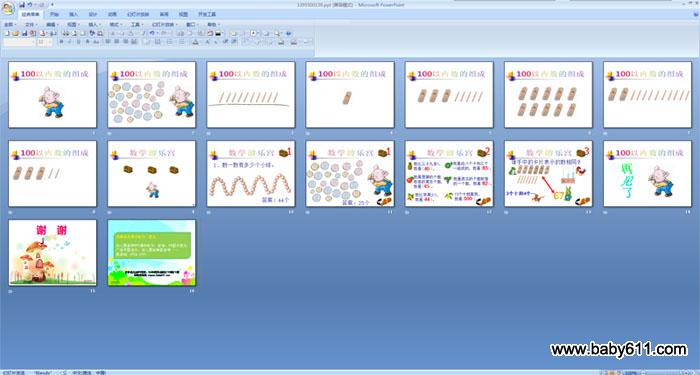This screenshot has height=375, width=700.
Task: Click the black-and-white color mode toolbar icon
Action: pyautogui.click(x=218, y=33)
